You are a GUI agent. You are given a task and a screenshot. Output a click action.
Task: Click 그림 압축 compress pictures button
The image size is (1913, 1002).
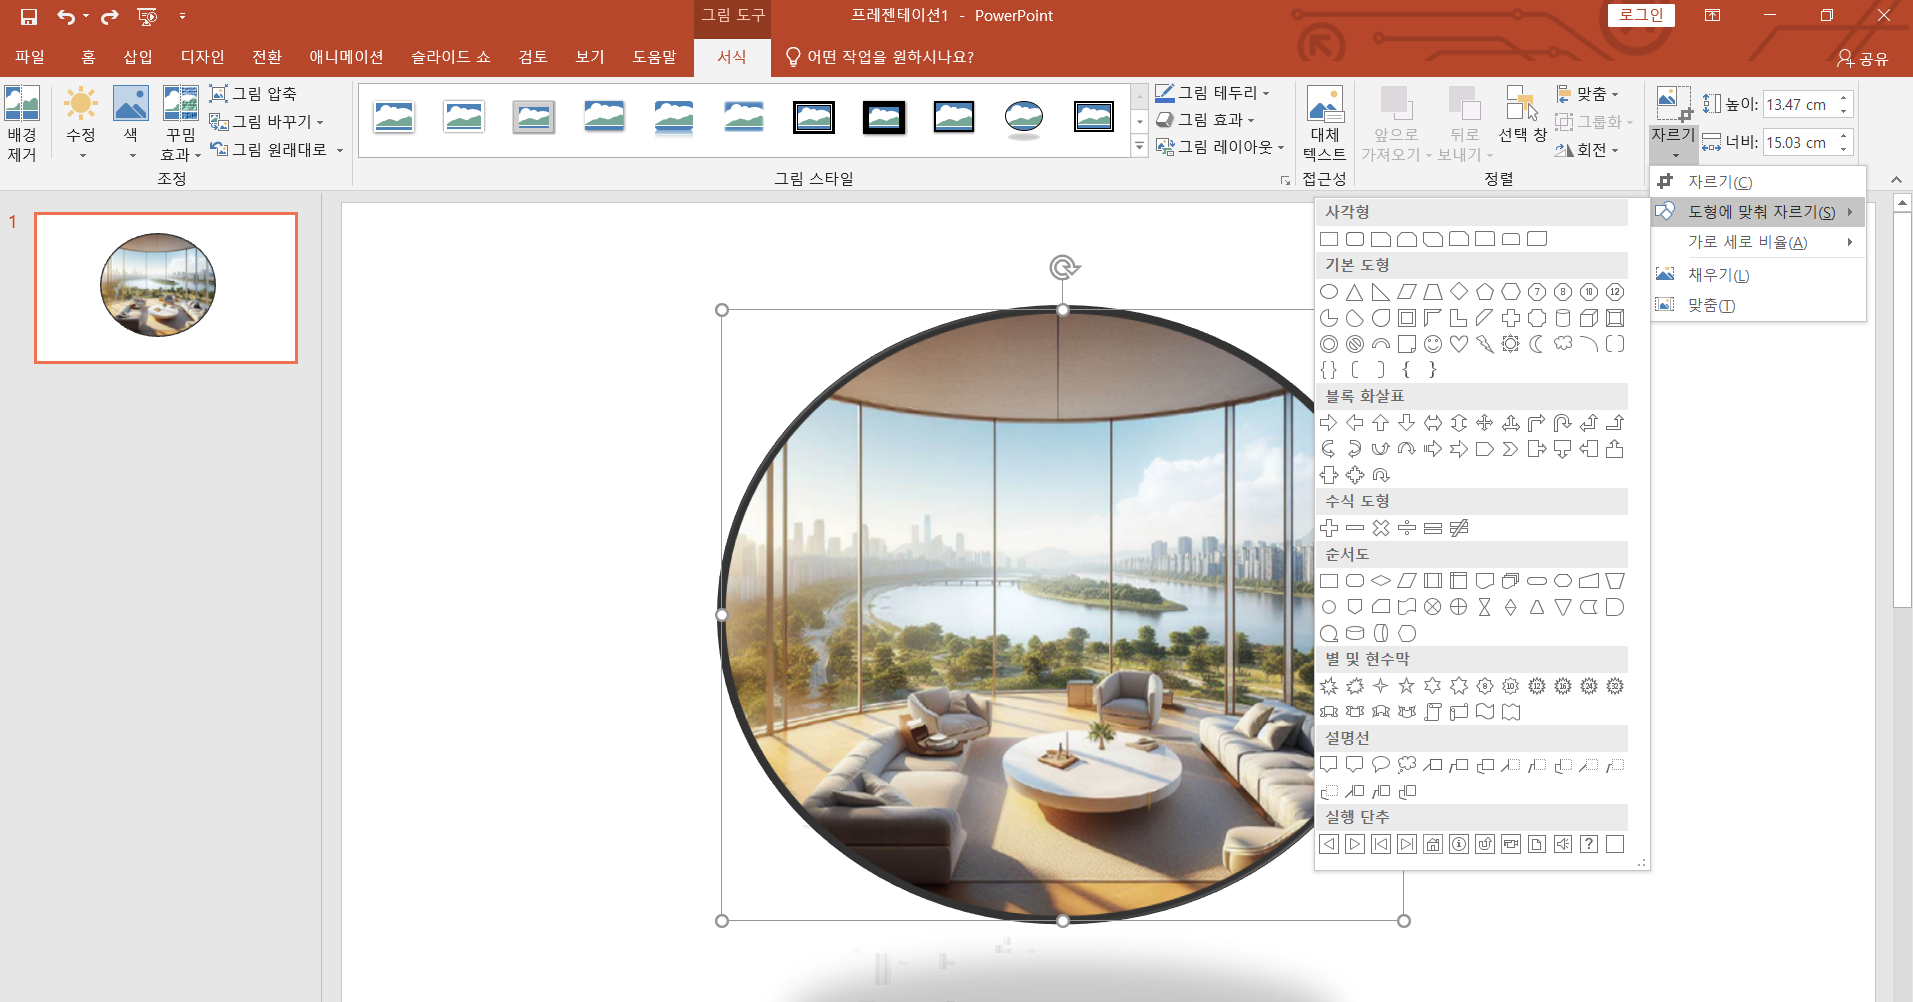(x=254, y=94)
